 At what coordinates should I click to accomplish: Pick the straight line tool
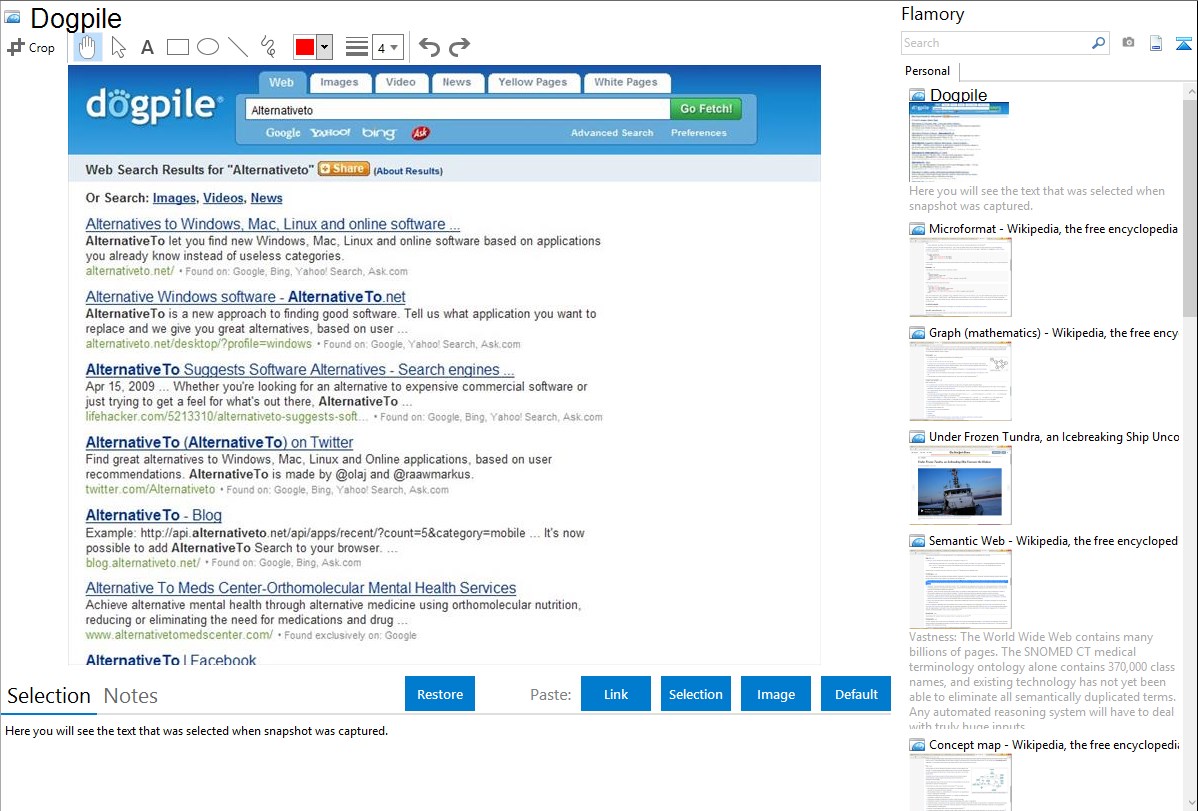point(238,47)
